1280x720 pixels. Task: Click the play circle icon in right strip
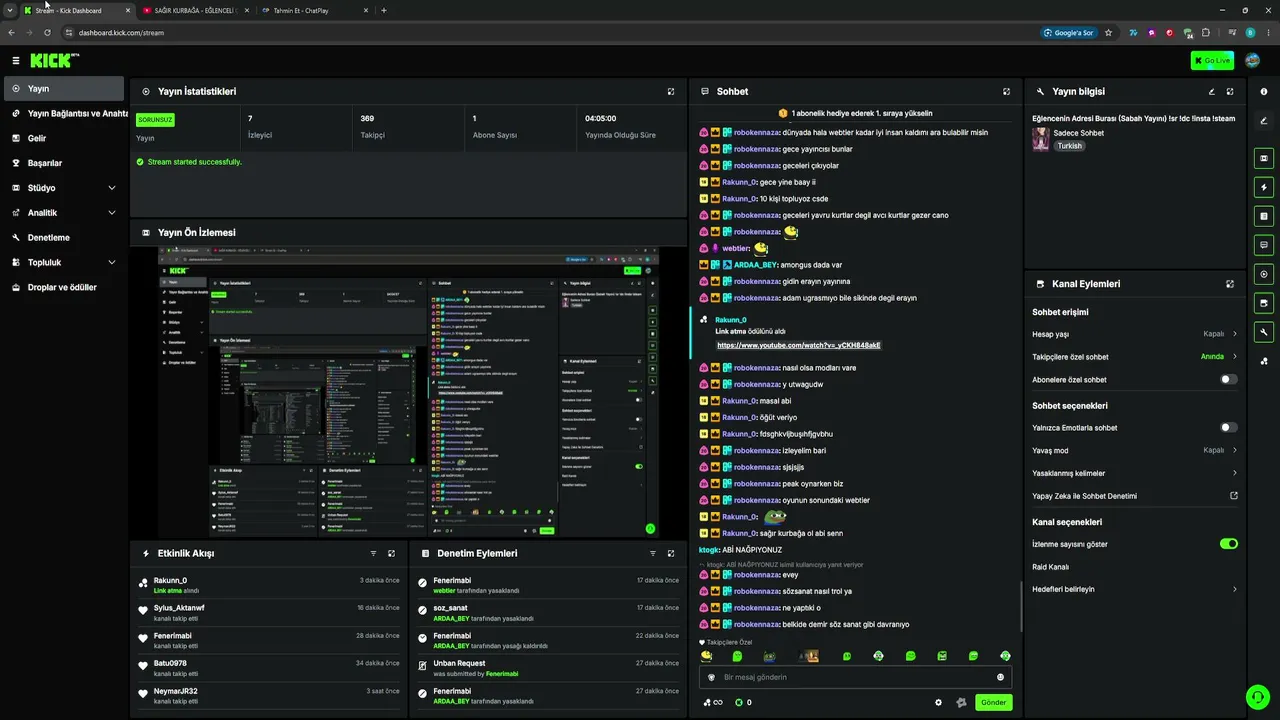tap(1264, 274)
